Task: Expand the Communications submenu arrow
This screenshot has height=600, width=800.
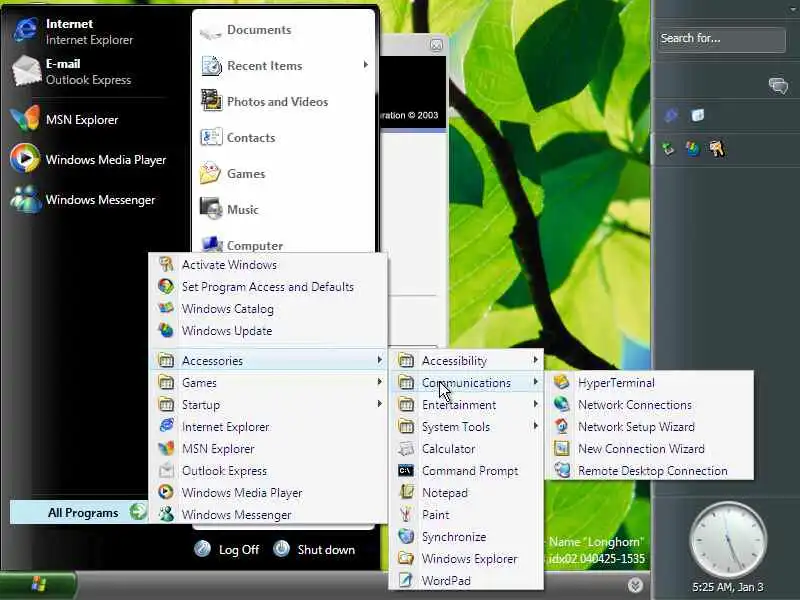Action: pos(535,382)
